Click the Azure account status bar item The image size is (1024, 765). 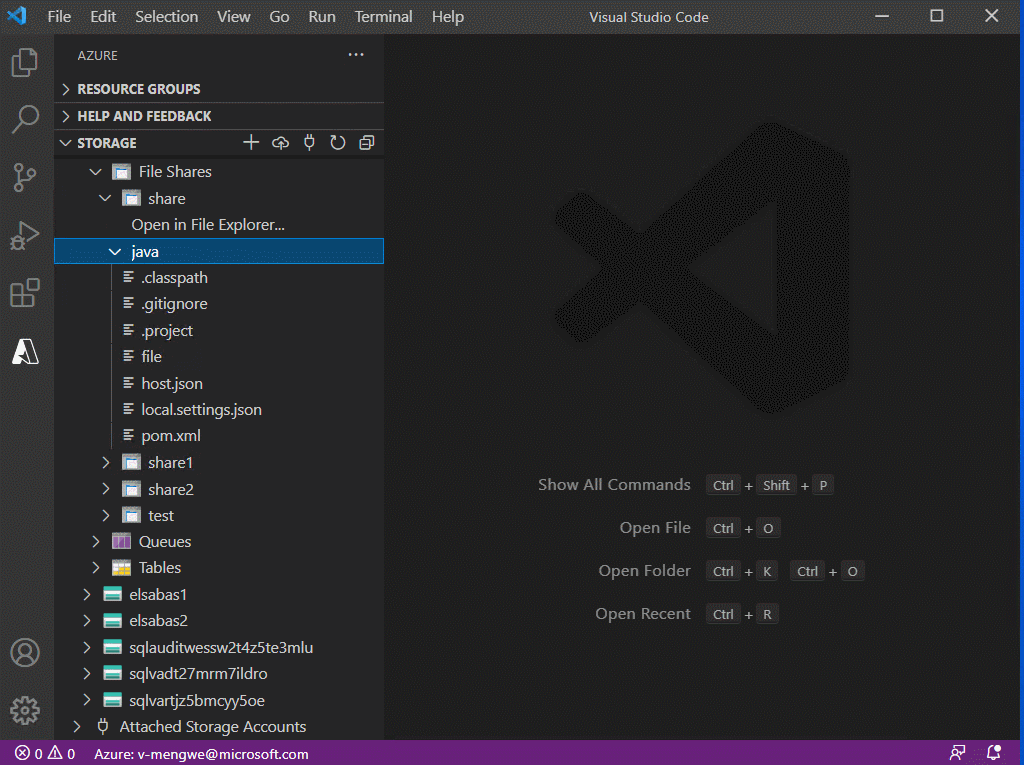click(x=201, y=754)
